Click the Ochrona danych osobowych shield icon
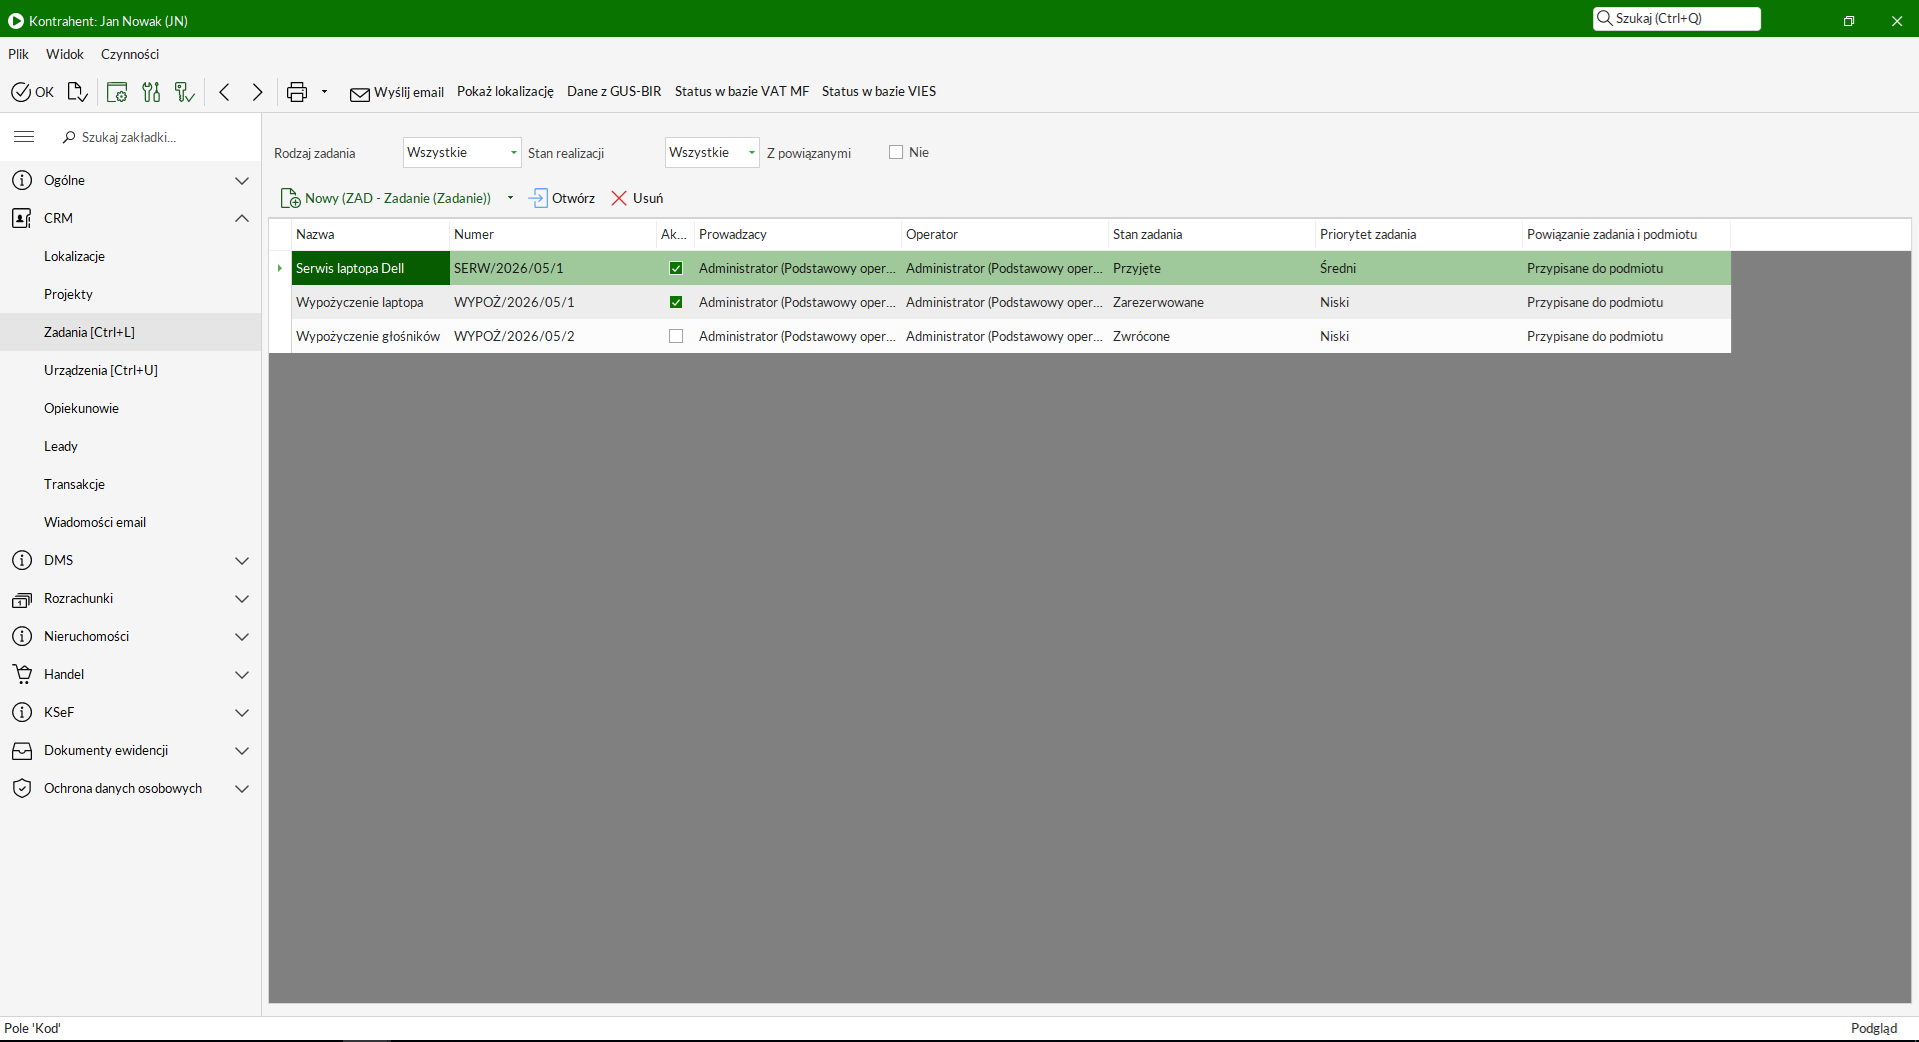The image size is (1919, 1042). click(22, 788)
